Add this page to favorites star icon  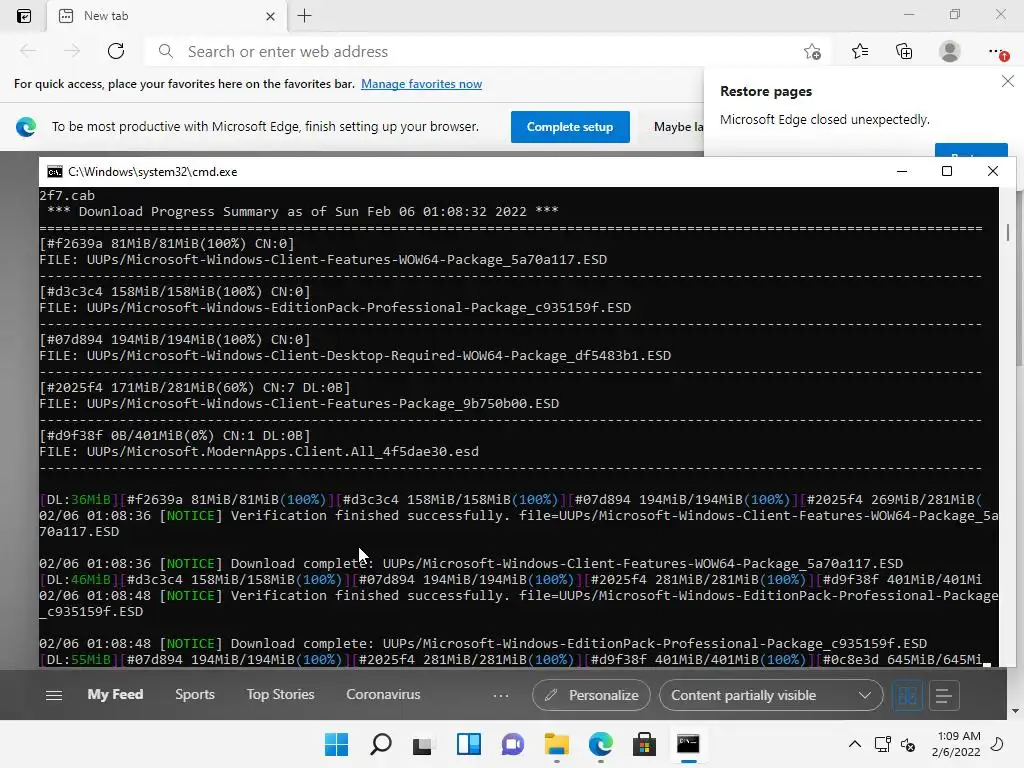click(x=812, y=52)
